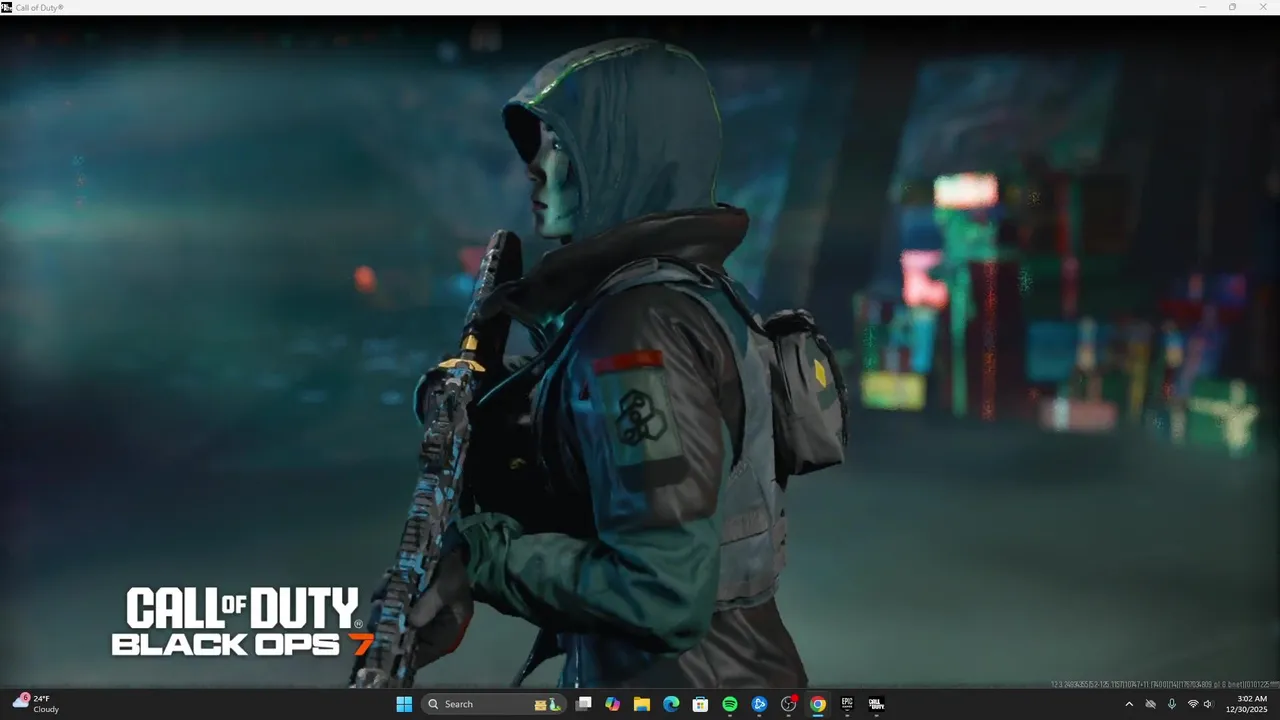1280x720 pixels.
Task: Expand the hidden system tray icons
Action: [x=1129, y=704]
